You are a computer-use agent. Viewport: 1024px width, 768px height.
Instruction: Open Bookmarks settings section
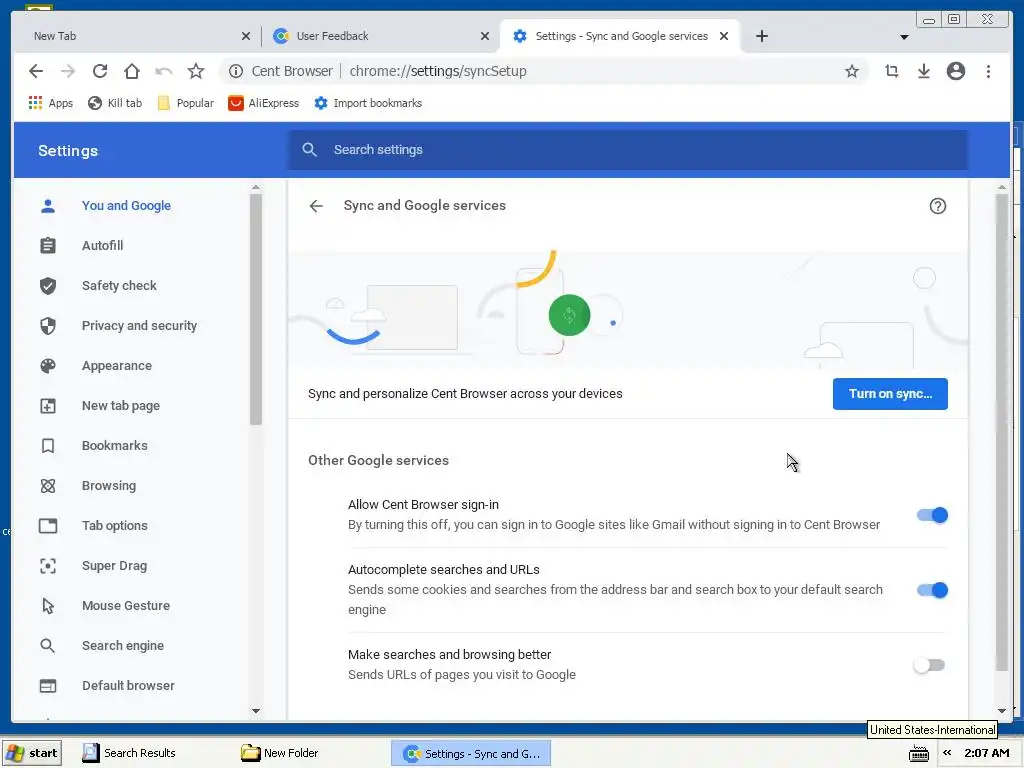click(x=114, y=445)
